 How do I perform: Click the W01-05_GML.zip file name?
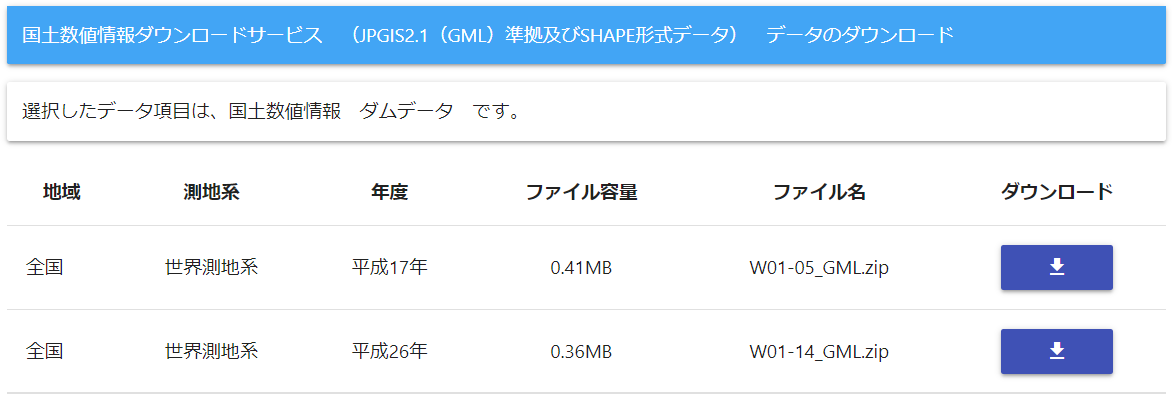pyautogui.click(x=819, y=268)
